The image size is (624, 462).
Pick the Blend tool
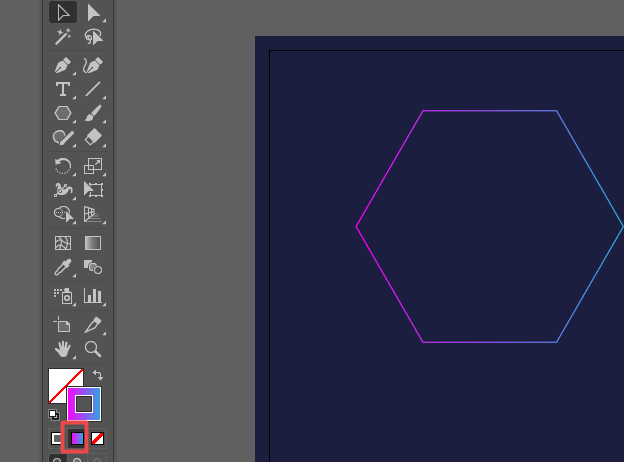[93, 267]
